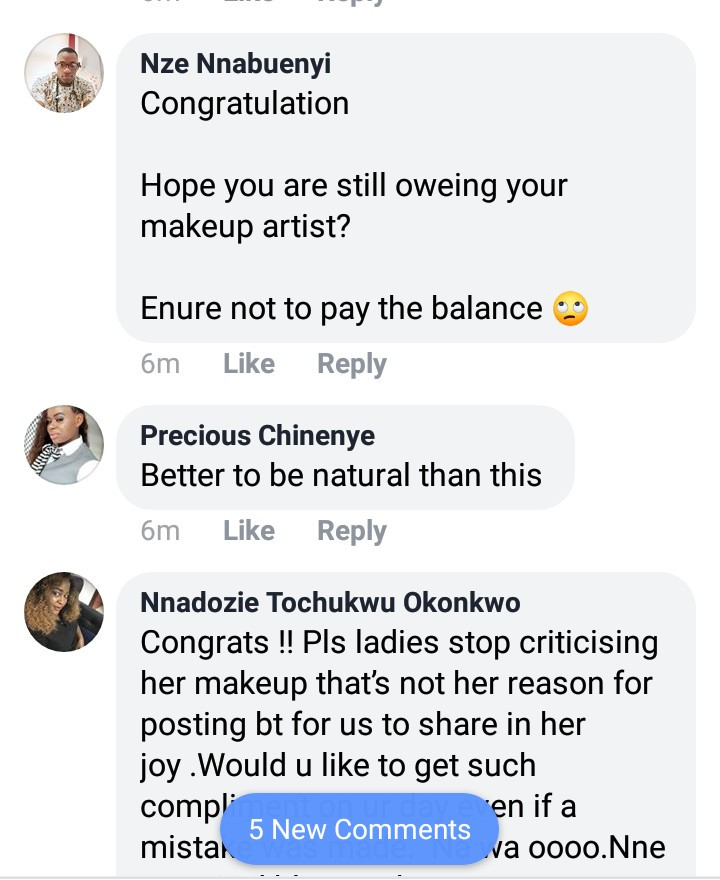Select the "Better to be natural than this" comment
Viewport: 720px width, 880px height.
click(341, 475)
